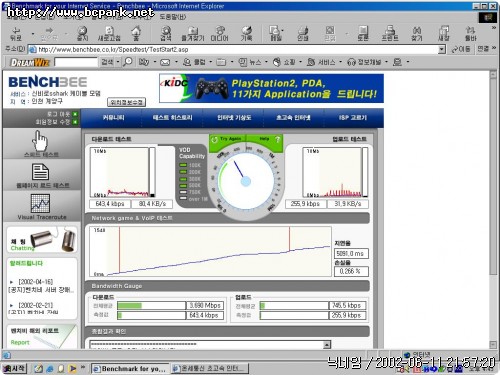
Task: Click the Stop toolbar icon
Action: (82, 34)
